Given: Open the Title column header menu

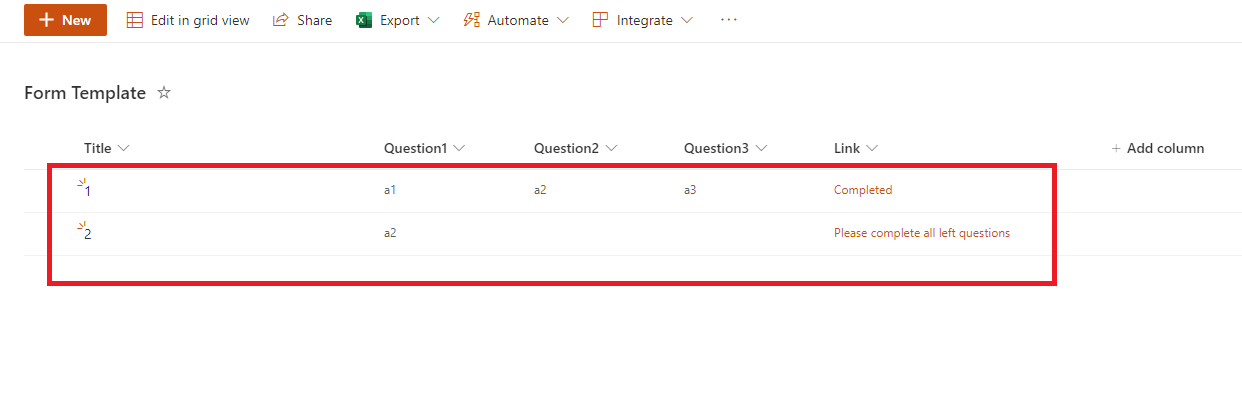Looking at the screenshot, I should 107,148.
